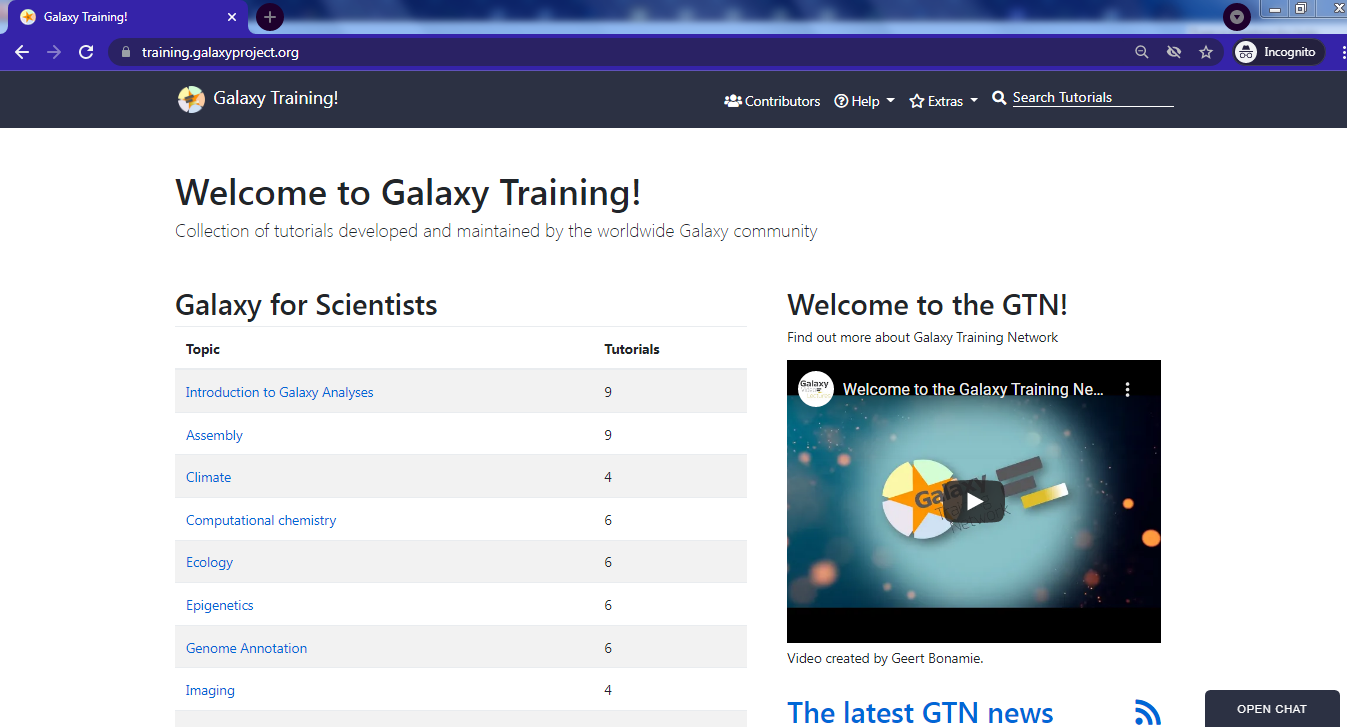The height and width of the screenshot is (727, 1347).
Task: Click the Extras star icon
Action: (917, 101)
